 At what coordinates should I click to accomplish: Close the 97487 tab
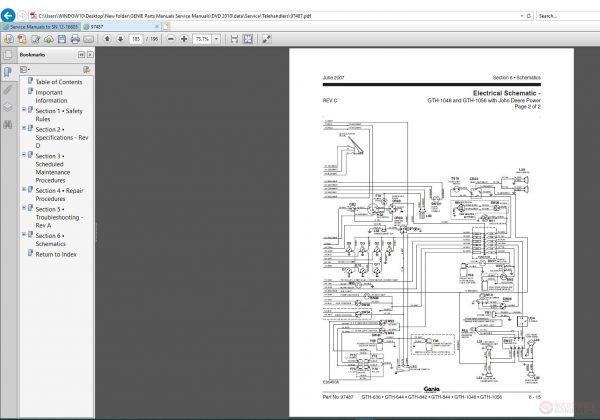157,27
